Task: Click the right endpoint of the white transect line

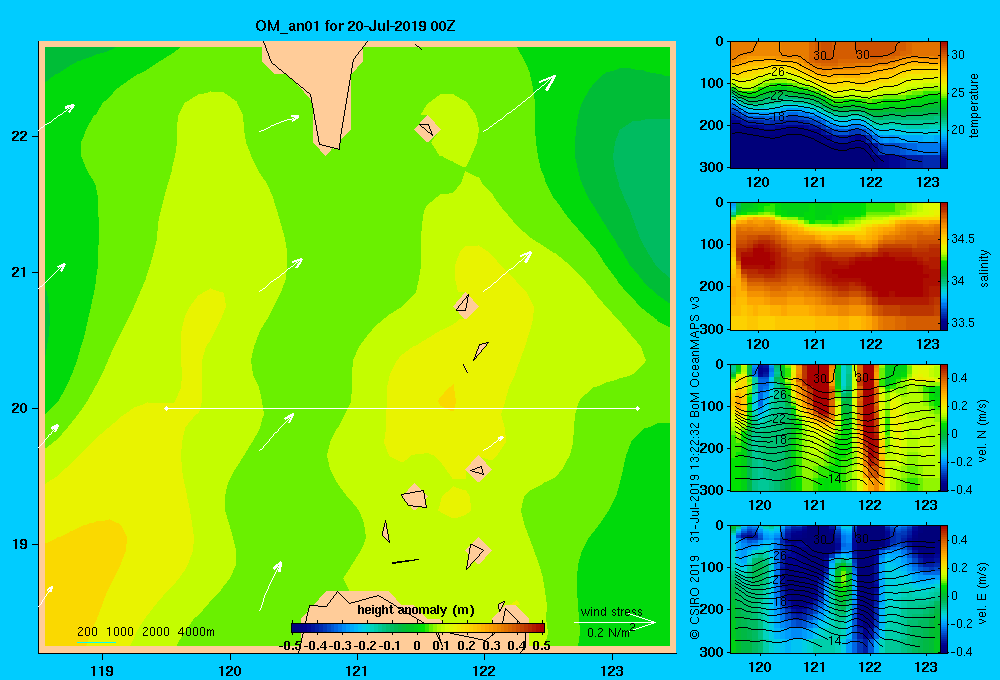Action: pos(638,408)
